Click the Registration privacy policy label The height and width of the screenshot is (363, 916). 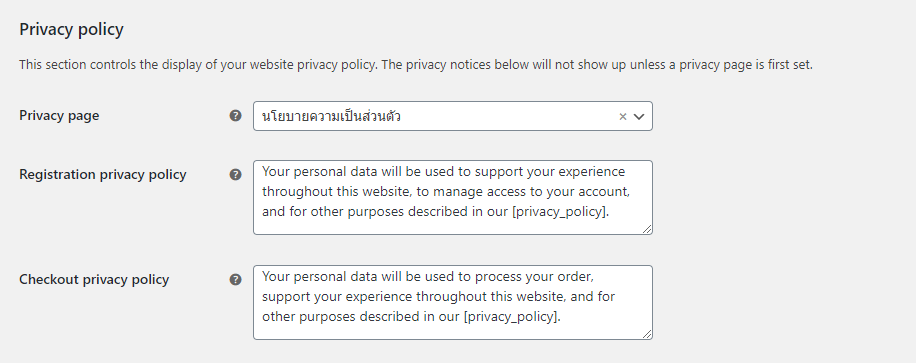tap(103, 175)
